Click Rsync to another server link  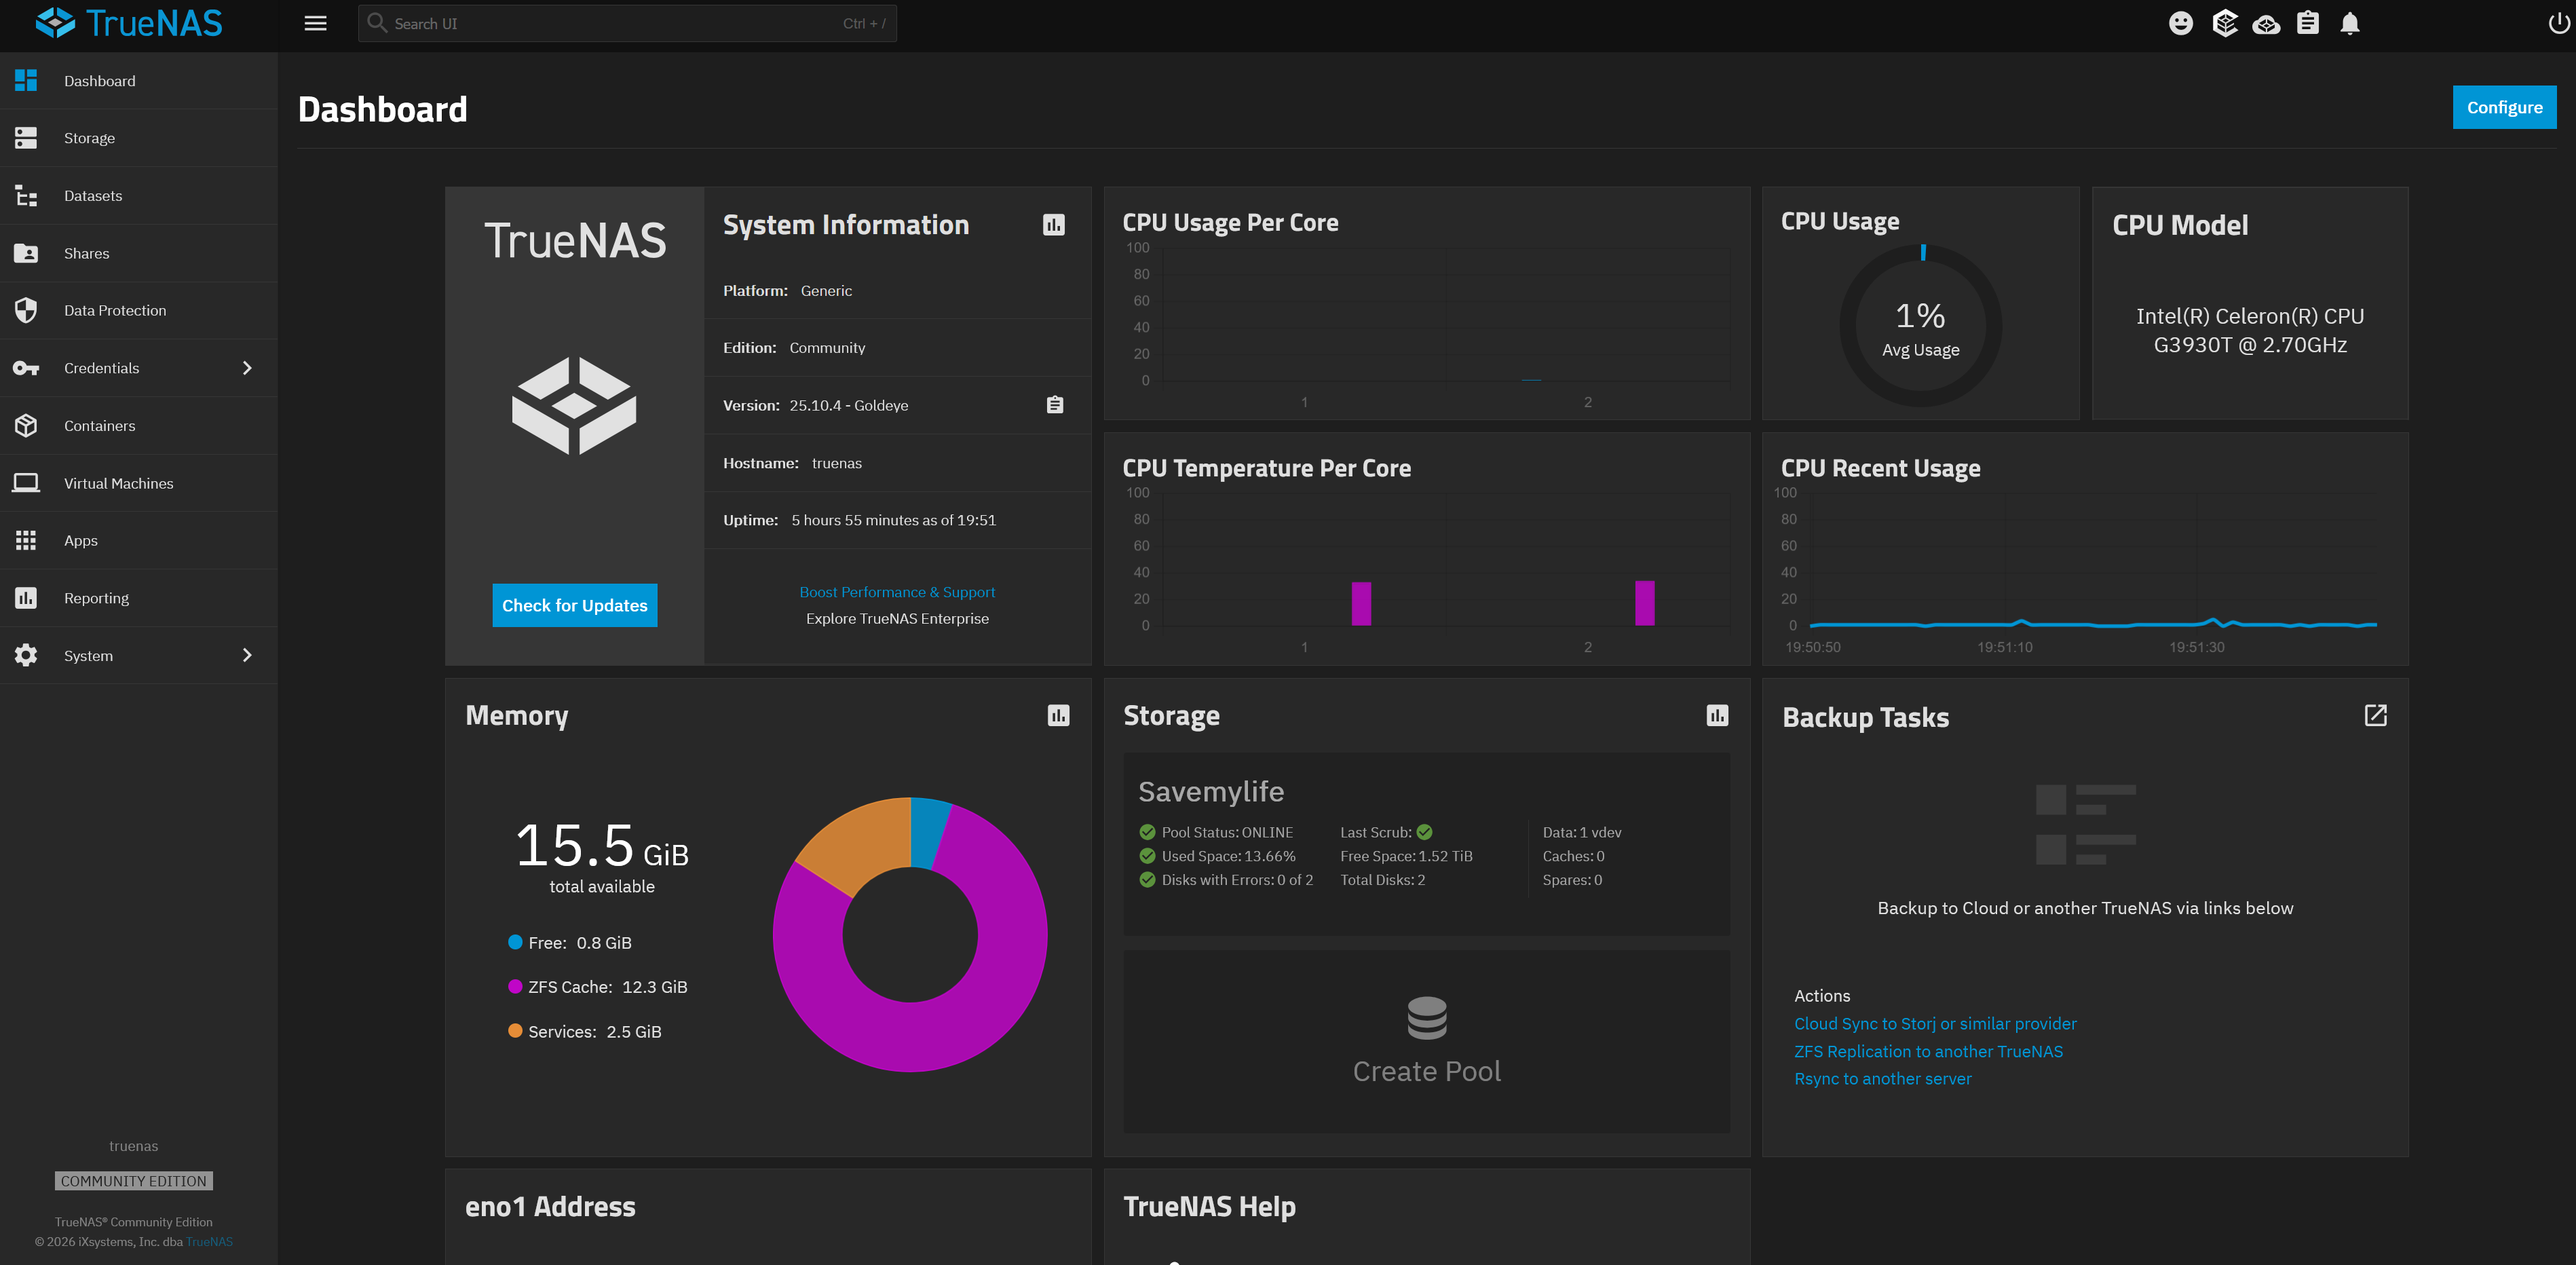point(1883,1078)
